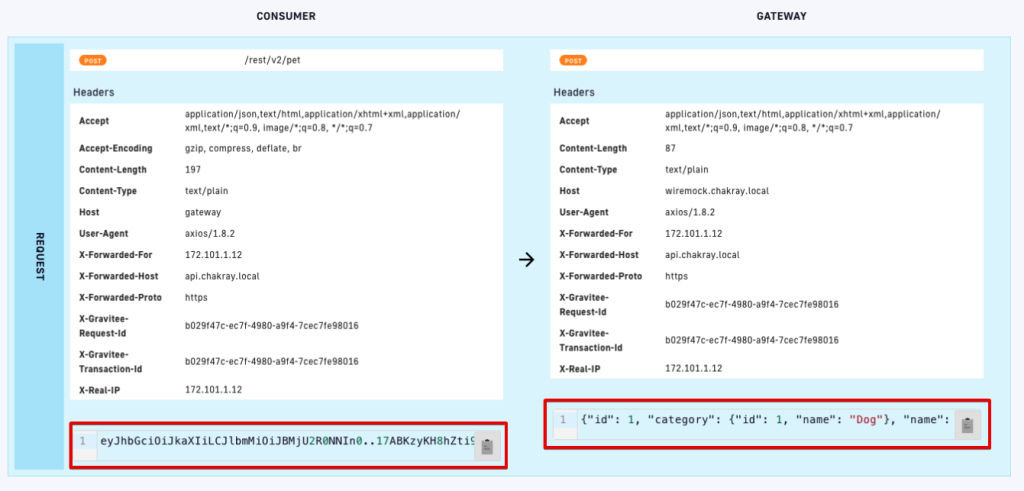Click the Headers title in the Consumer panel
Viewport: 1024px width, 491px height.
pyautogui.click(x=93, y=92)
